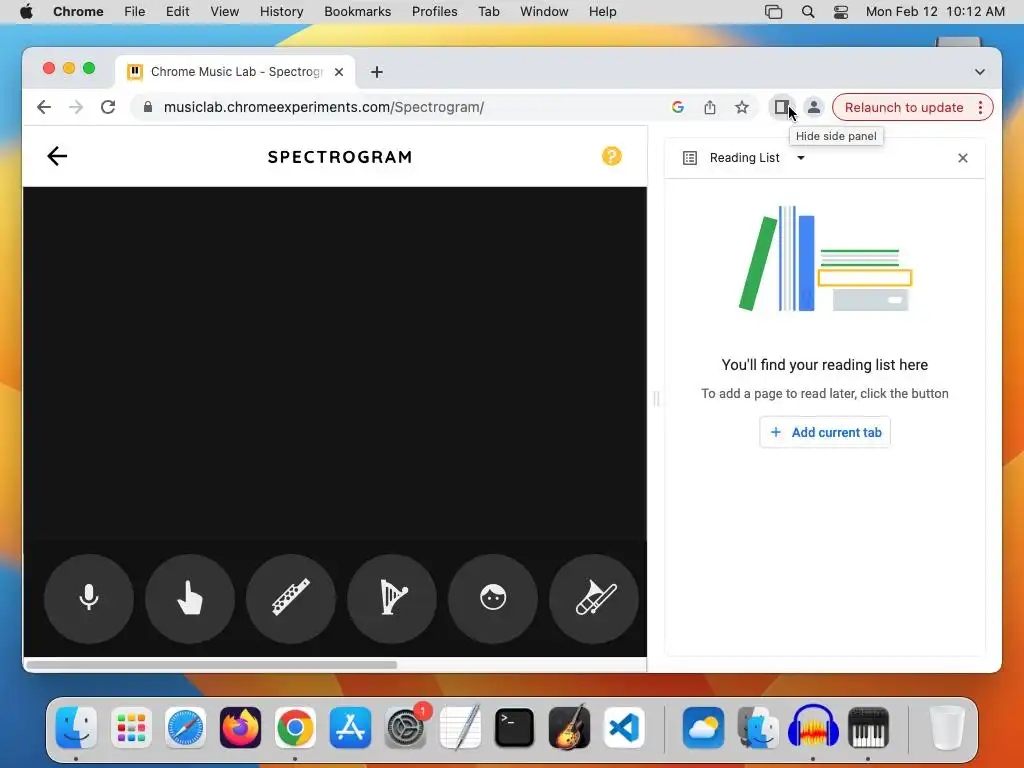Open Spotlight search in menu bar
This screenshot has height=768, width=1024.
(808, 12)
